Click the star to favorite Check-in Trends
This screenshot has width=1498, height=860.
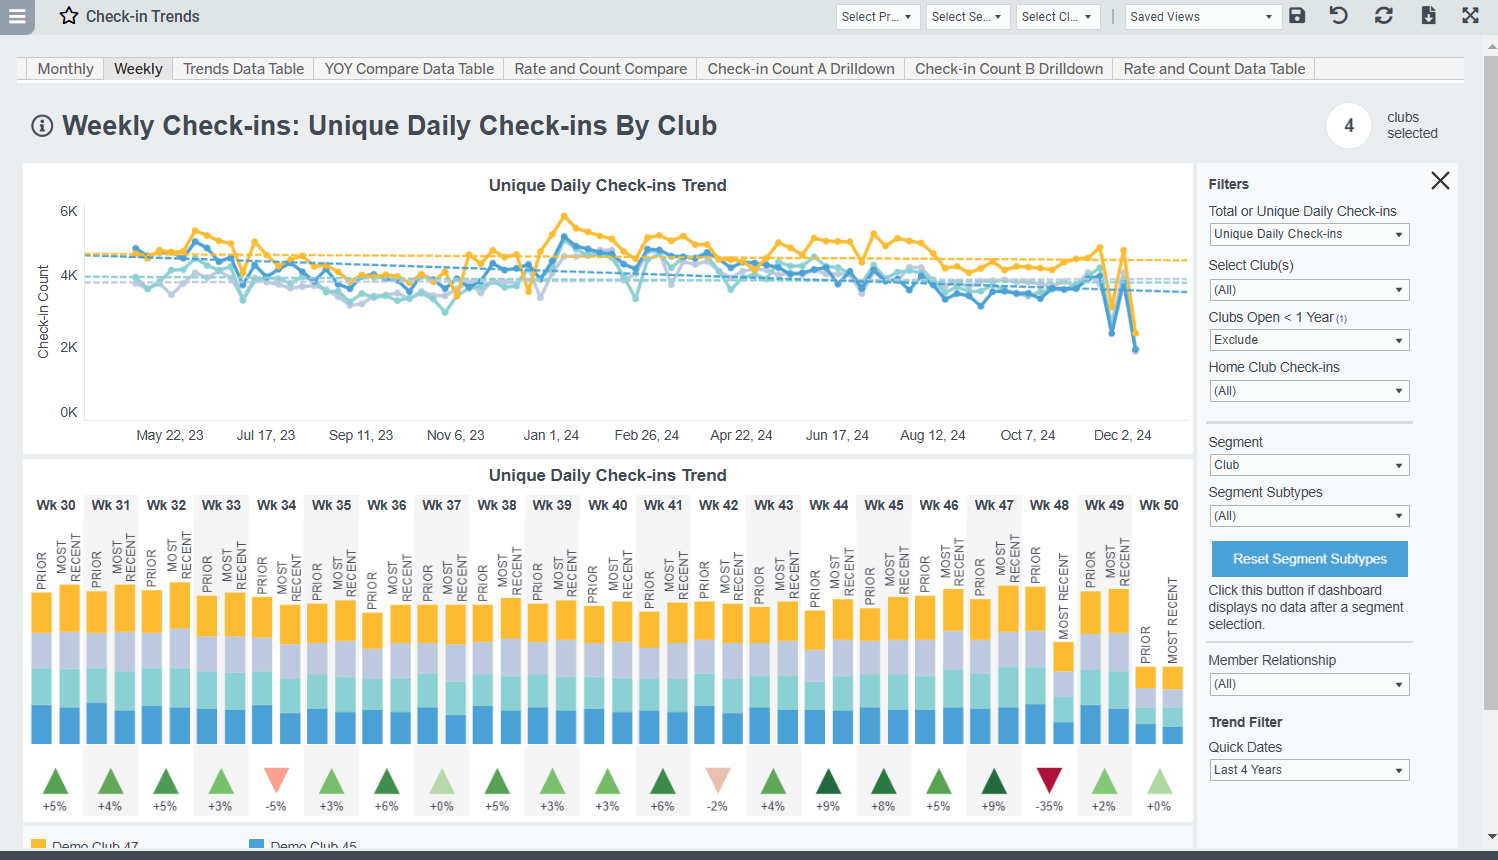(x=68, y=16)
